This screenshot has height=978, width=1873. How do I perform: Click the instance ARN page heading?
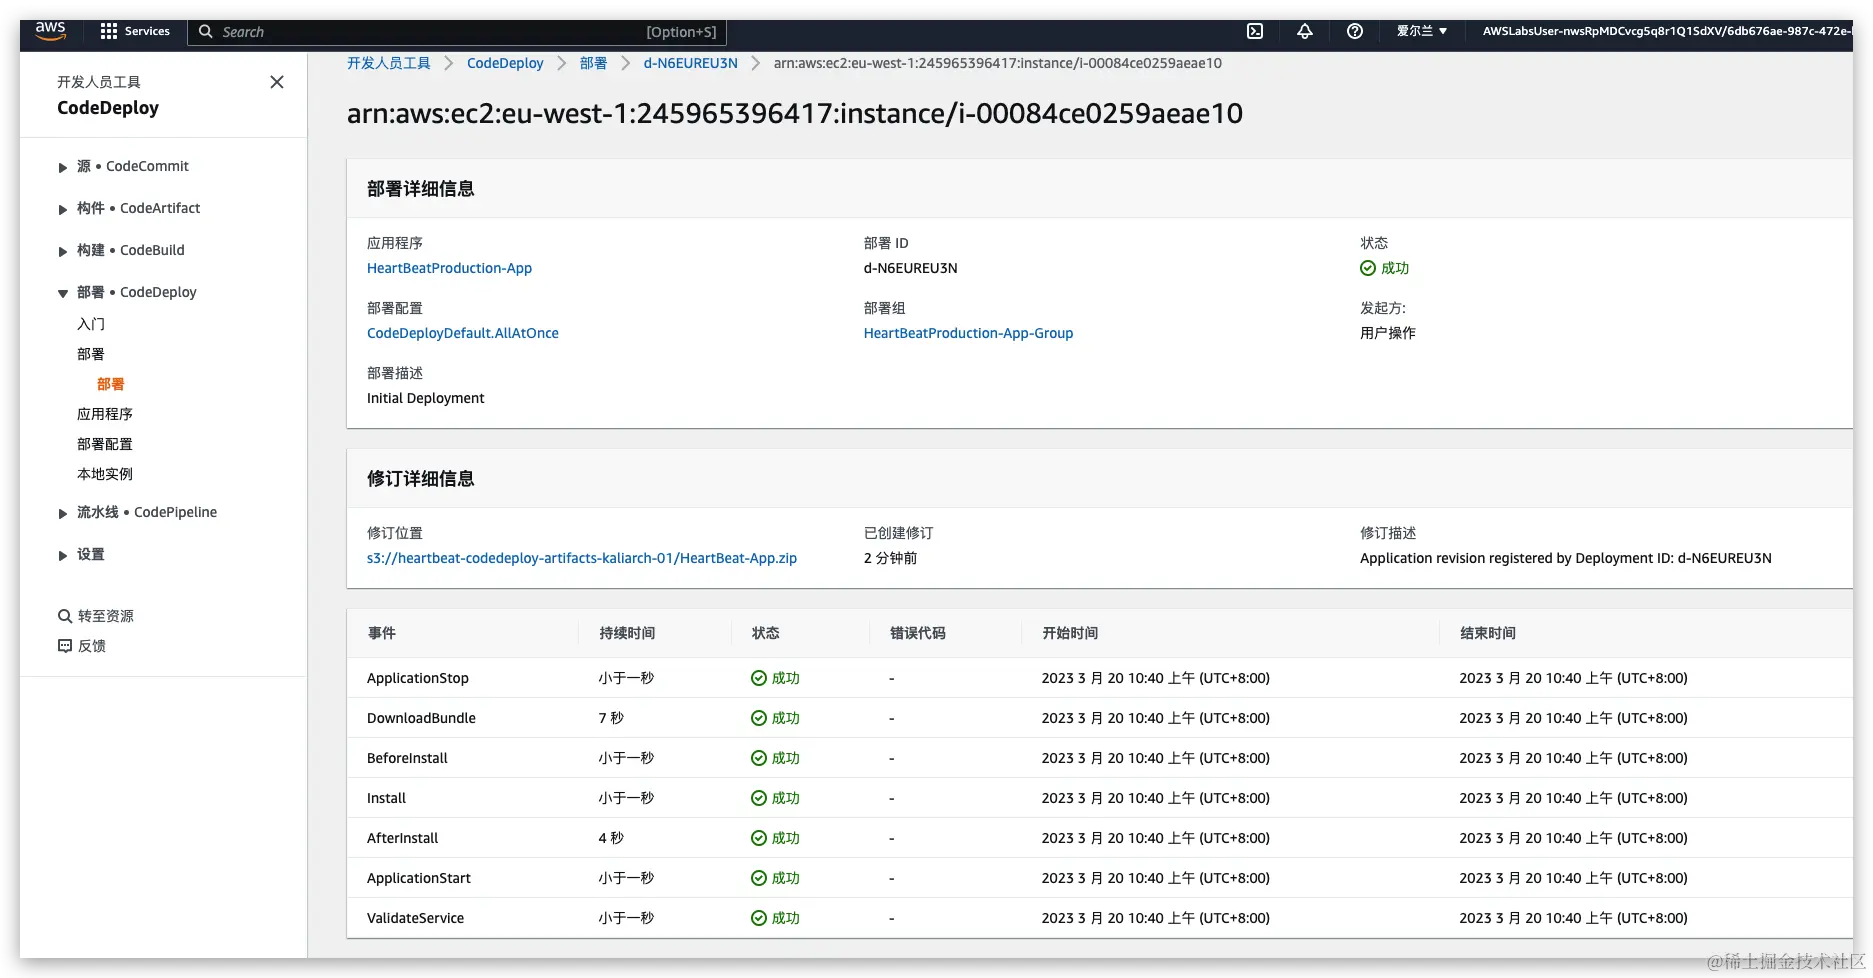795,113
